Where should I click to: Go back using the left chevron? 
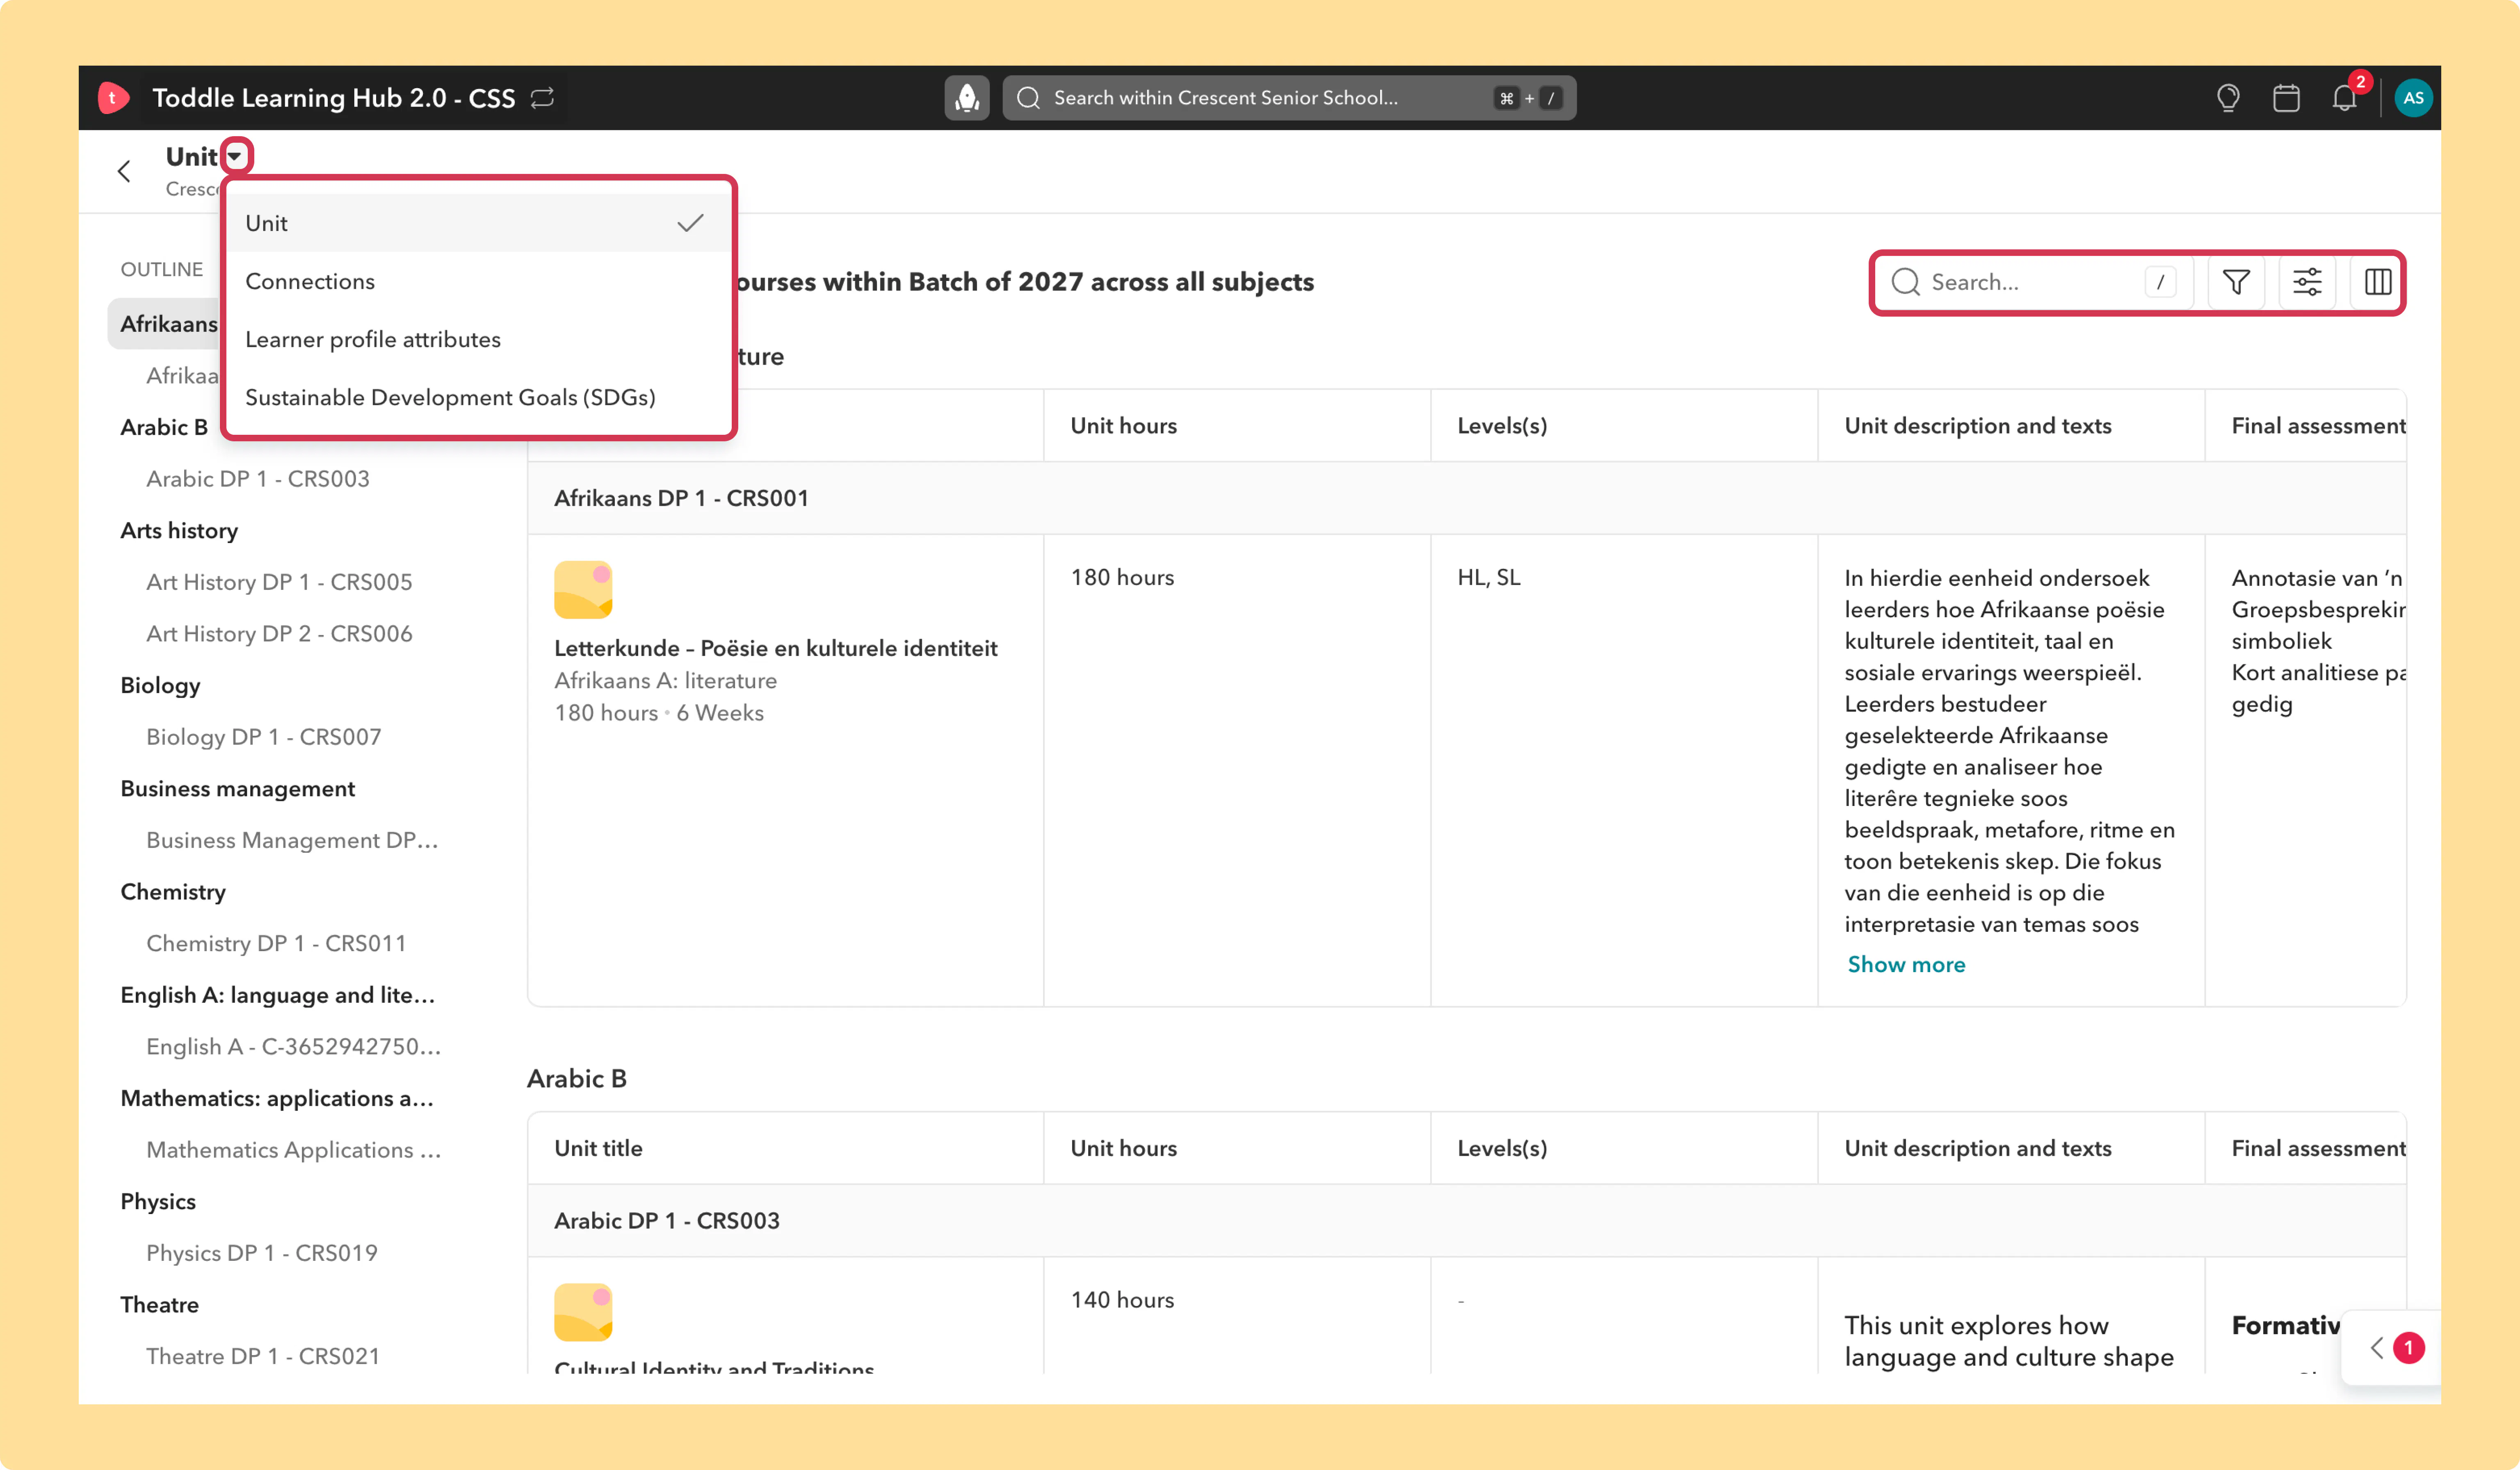124,171
